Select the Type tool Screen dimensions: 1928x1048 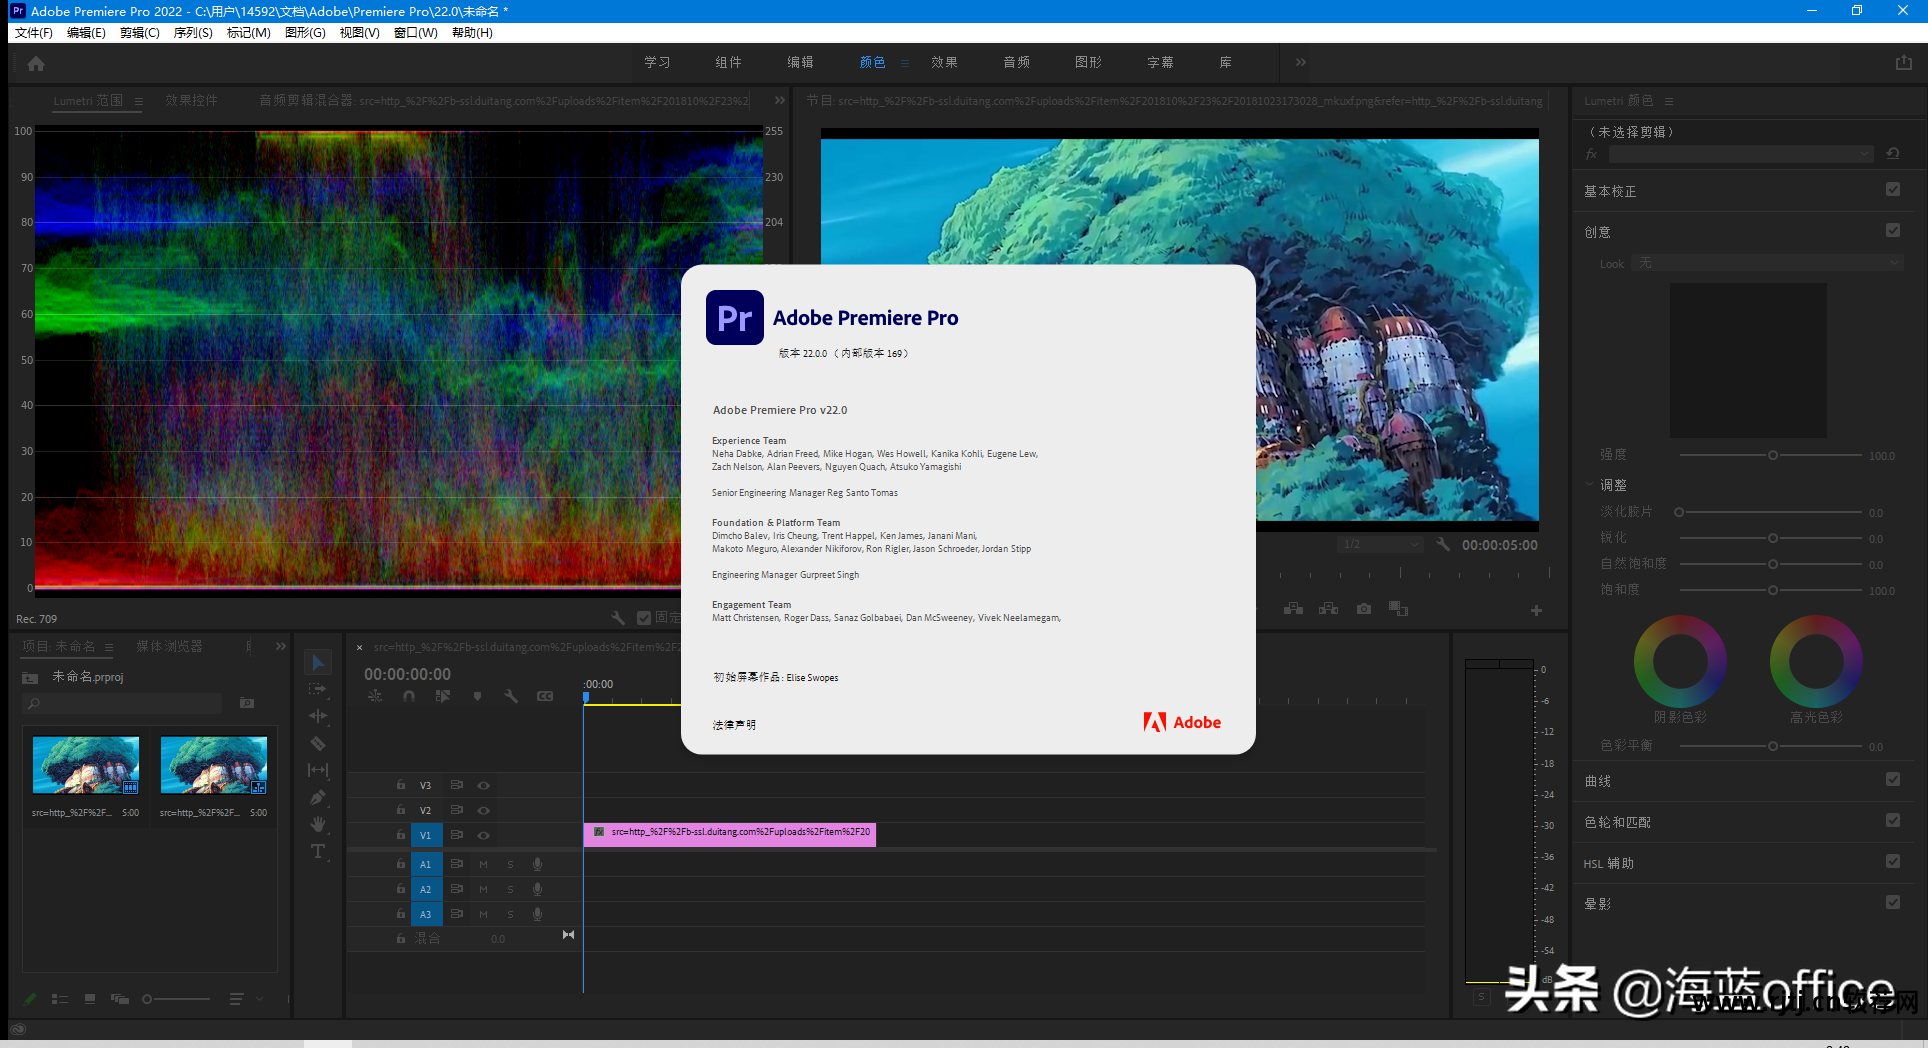(318, 851)
